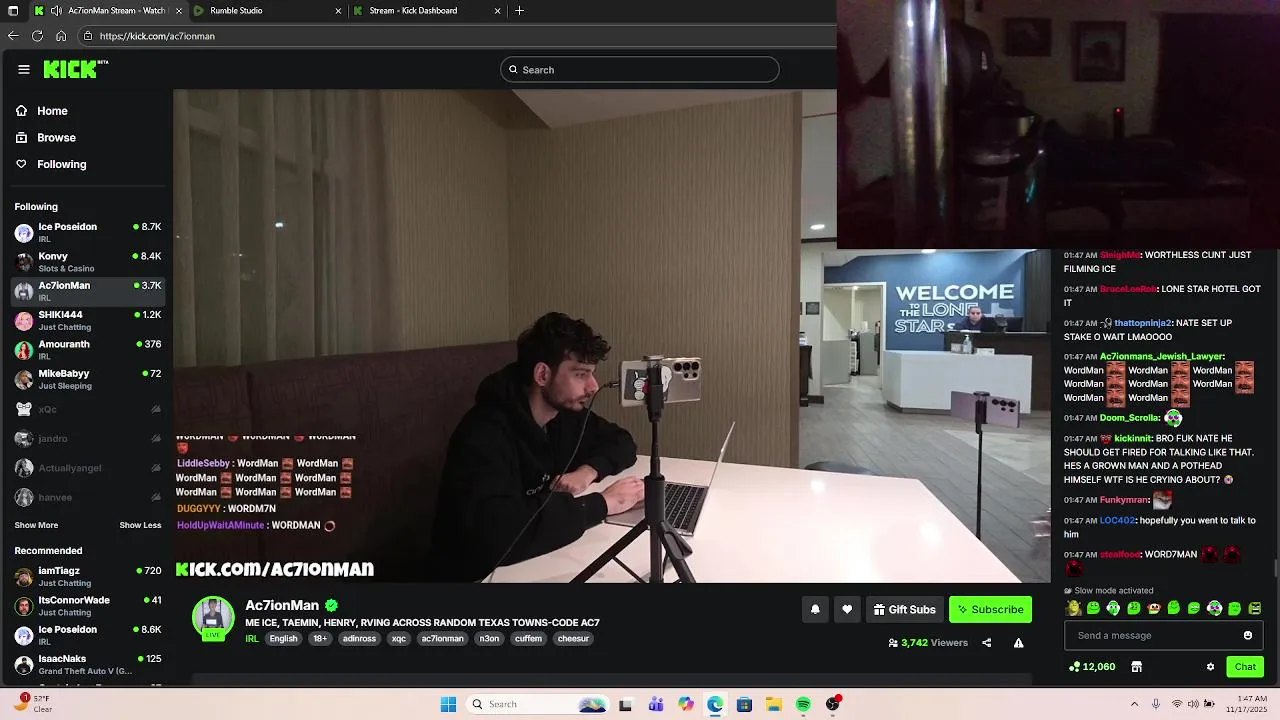Click the n3on tag
The width and height of the screenshot is (1280, 720).
489,639
